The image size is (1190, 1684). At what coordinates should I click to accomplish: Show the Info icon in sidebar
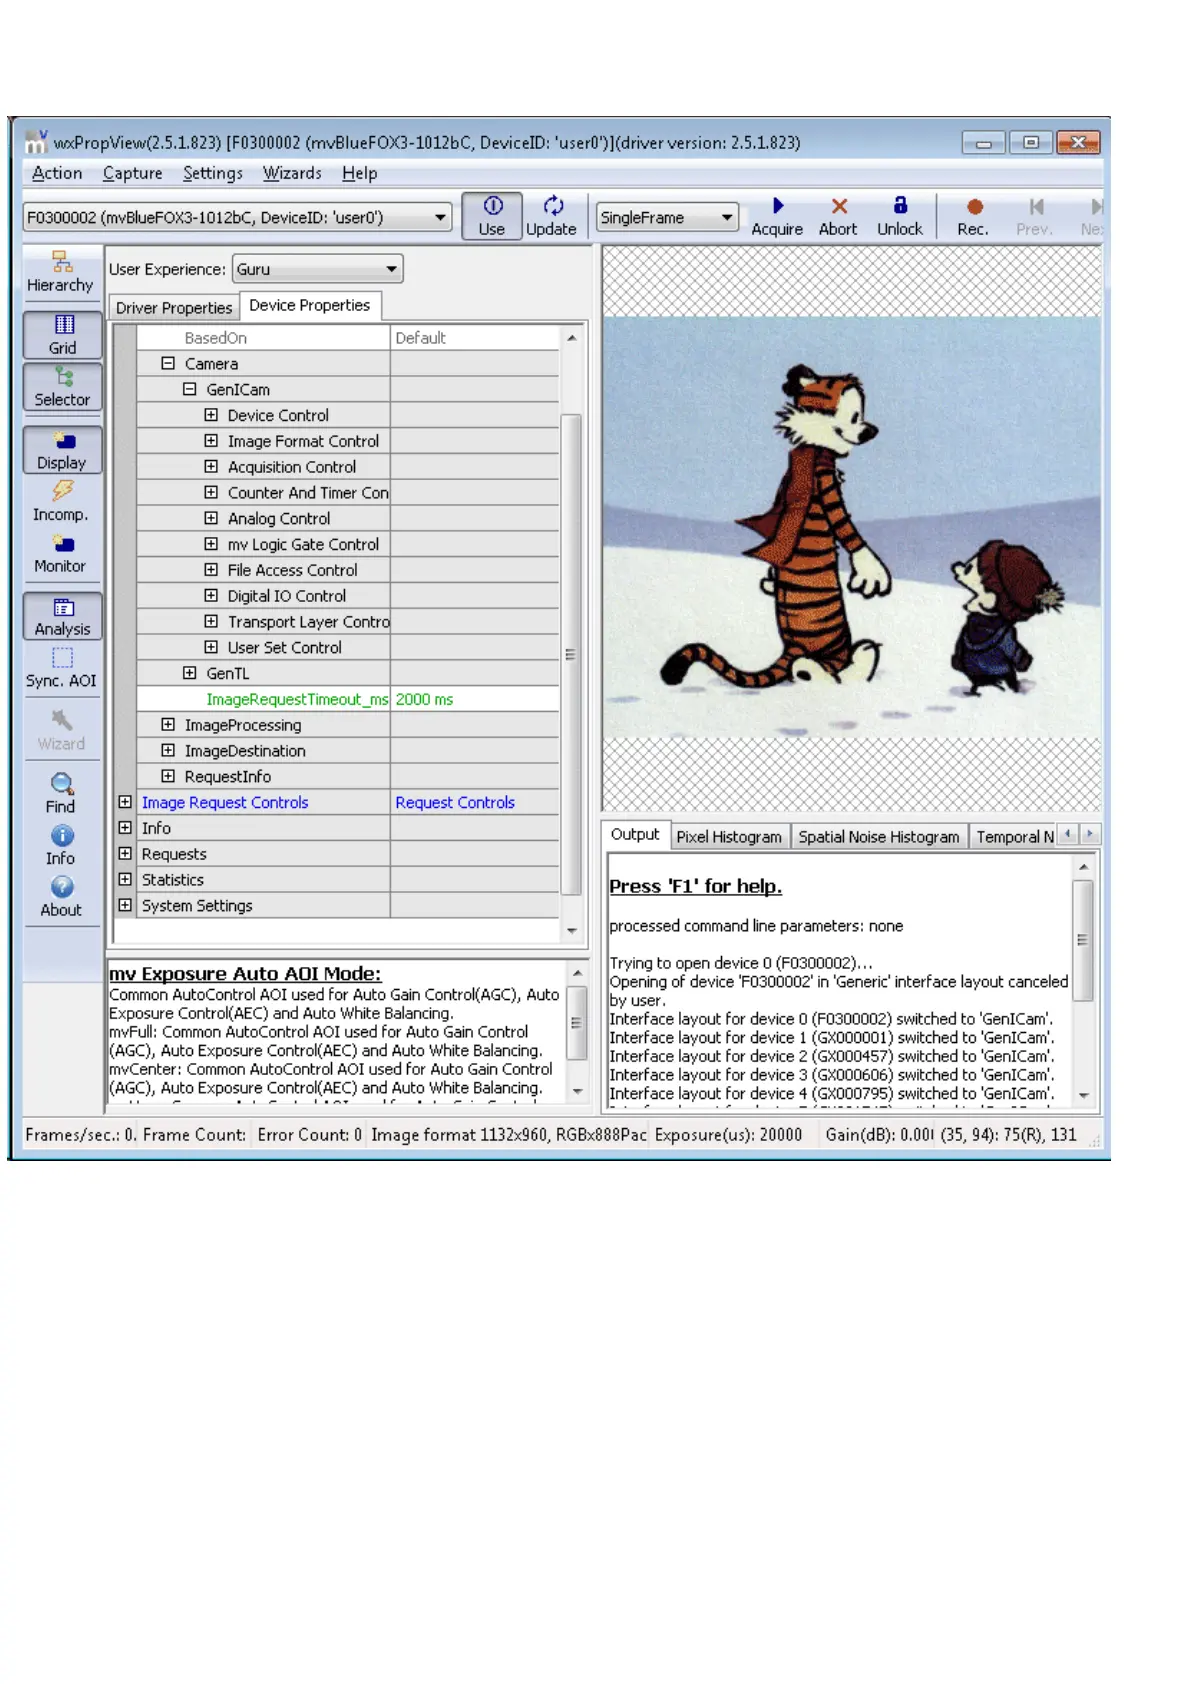pos(61,845)
